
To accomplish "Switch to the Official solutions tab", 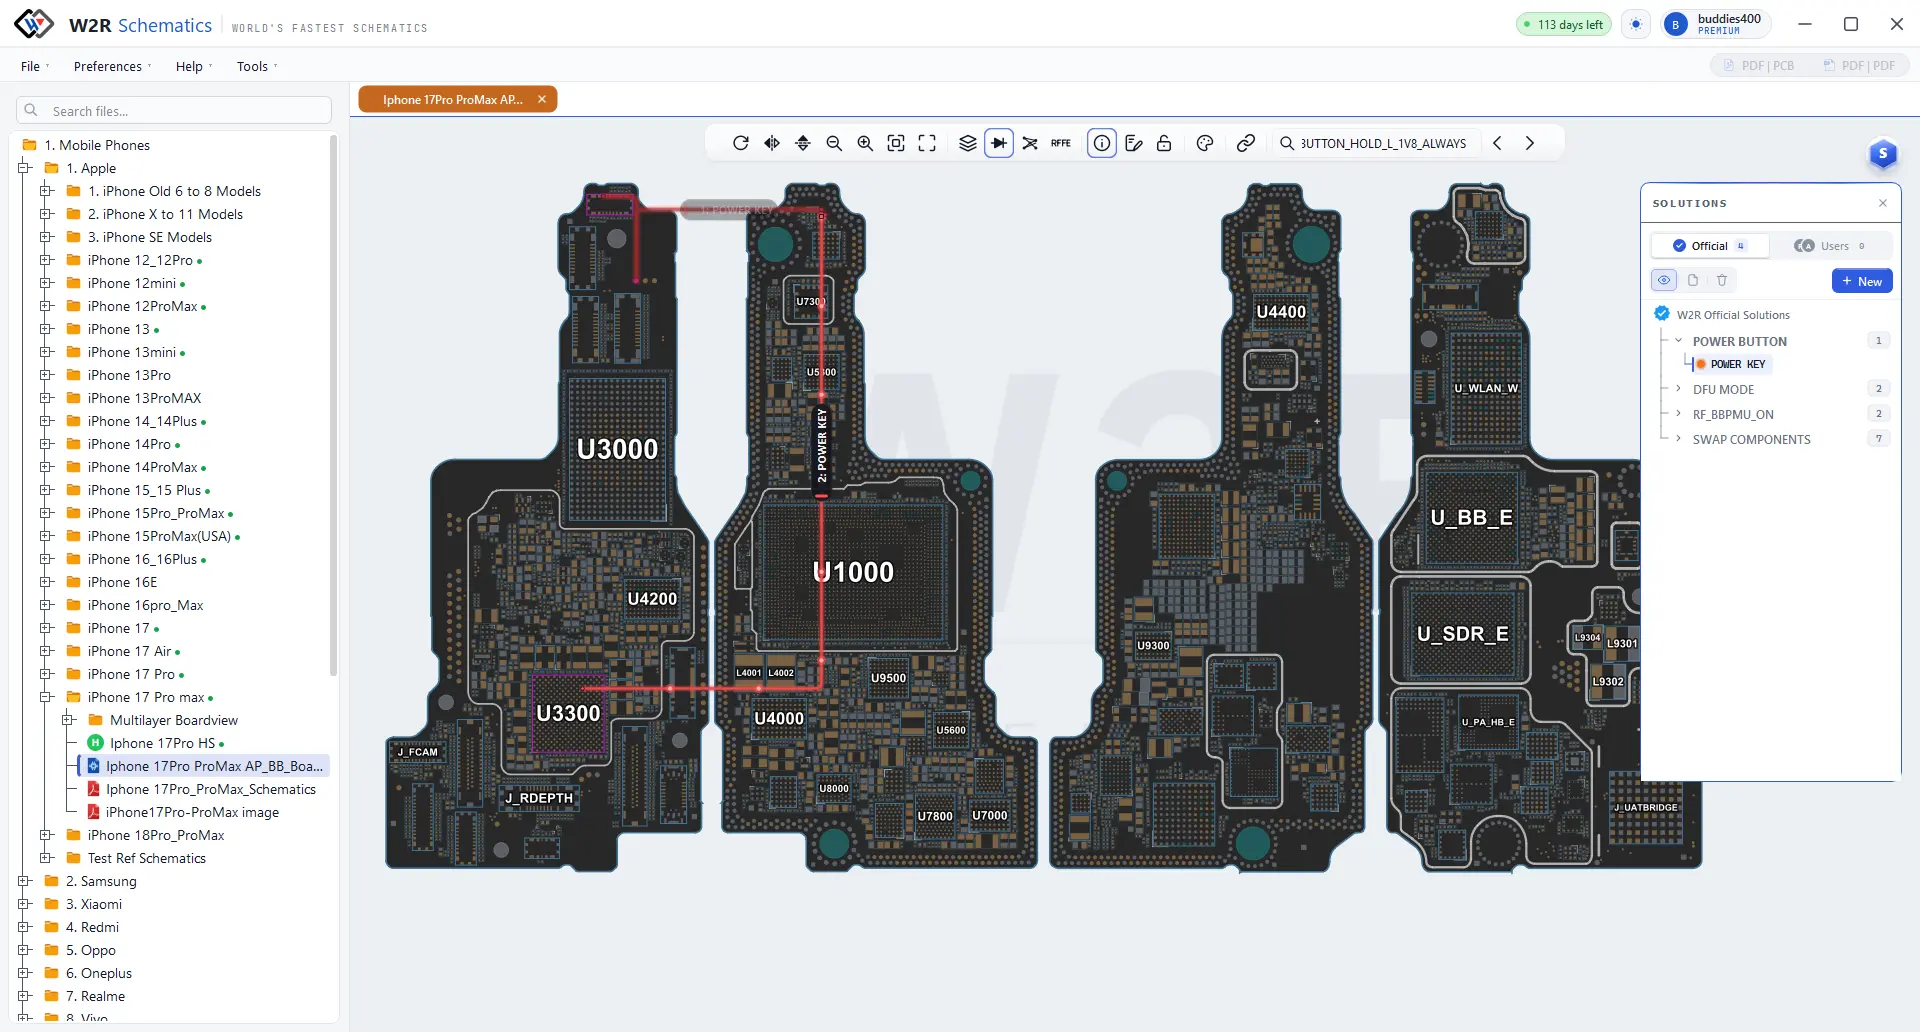I will coord(1709,246).
